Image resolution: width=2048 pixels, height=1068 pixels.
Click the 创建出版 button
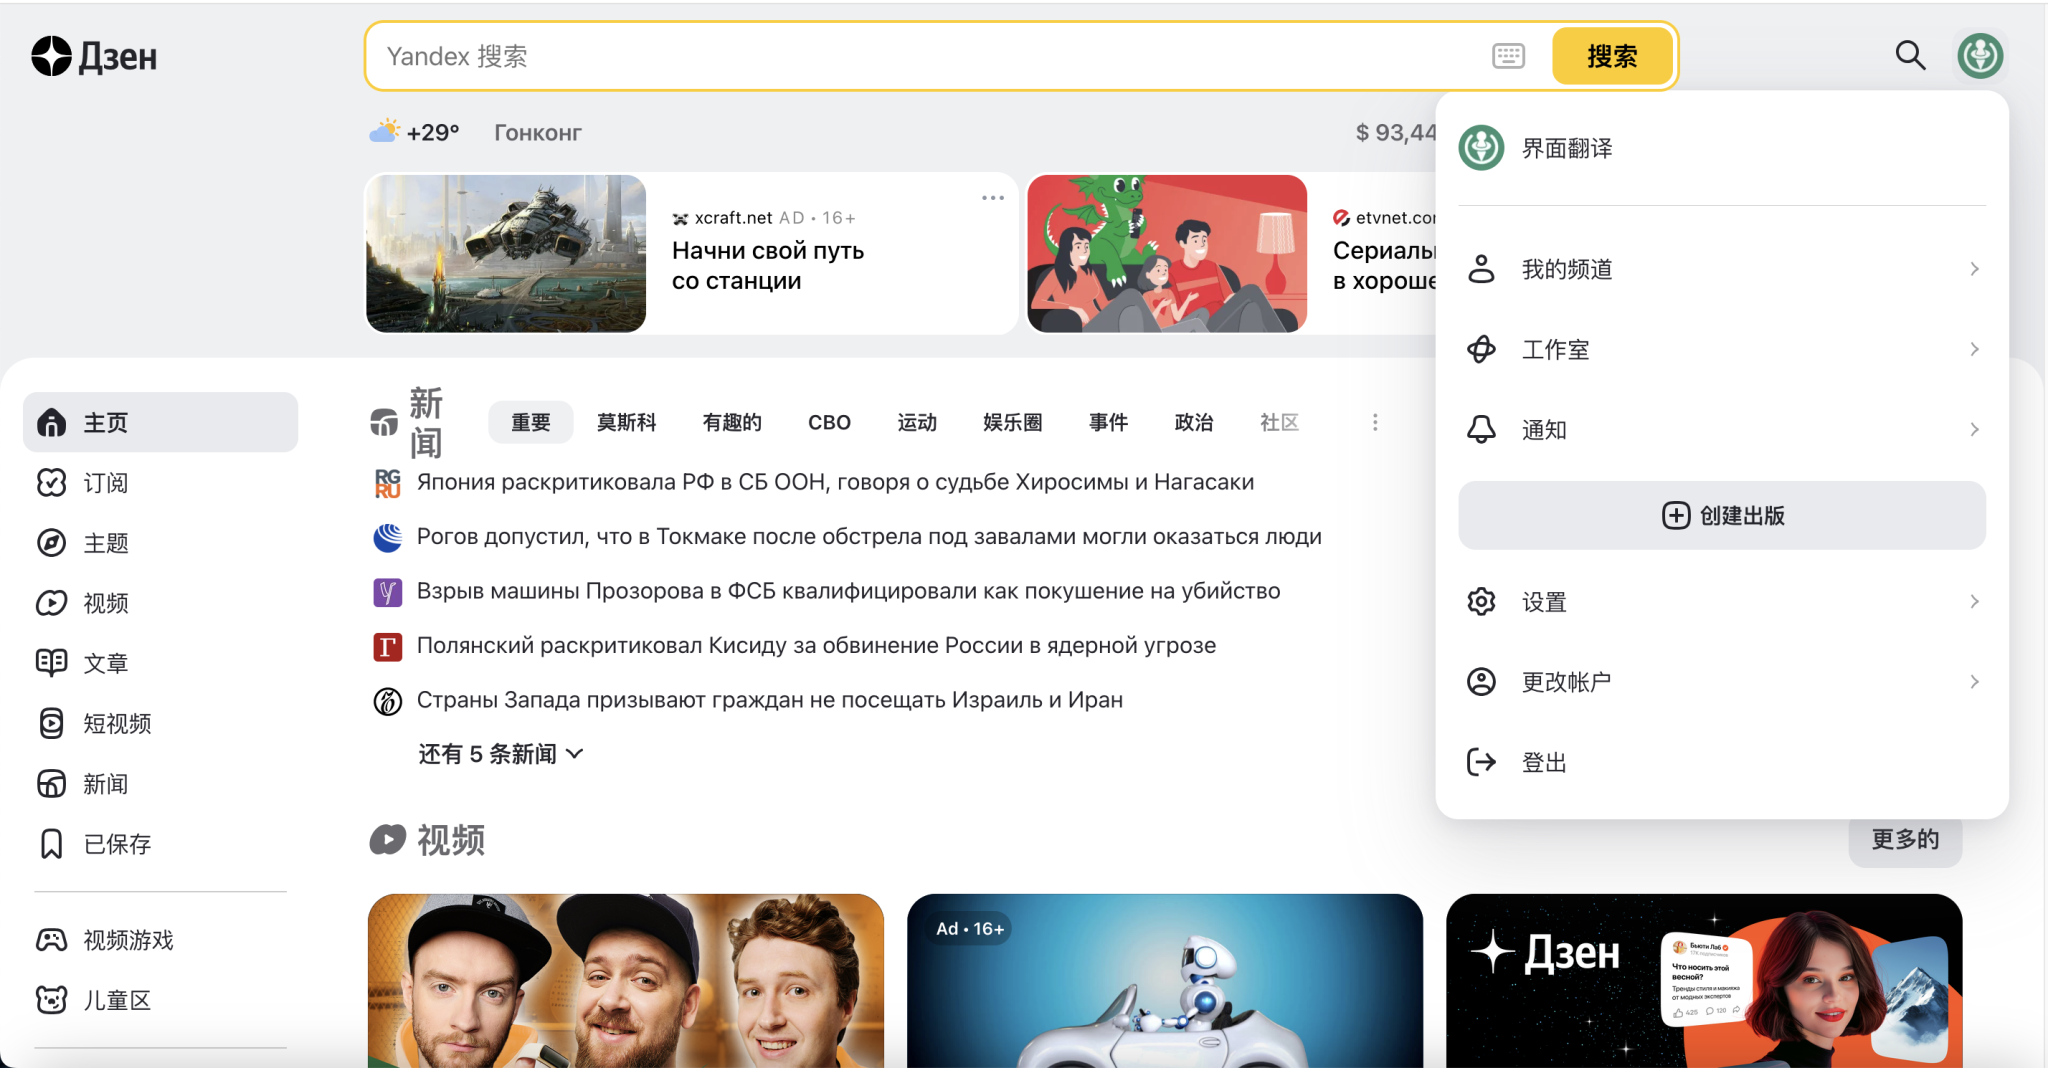coord(1721,515)
